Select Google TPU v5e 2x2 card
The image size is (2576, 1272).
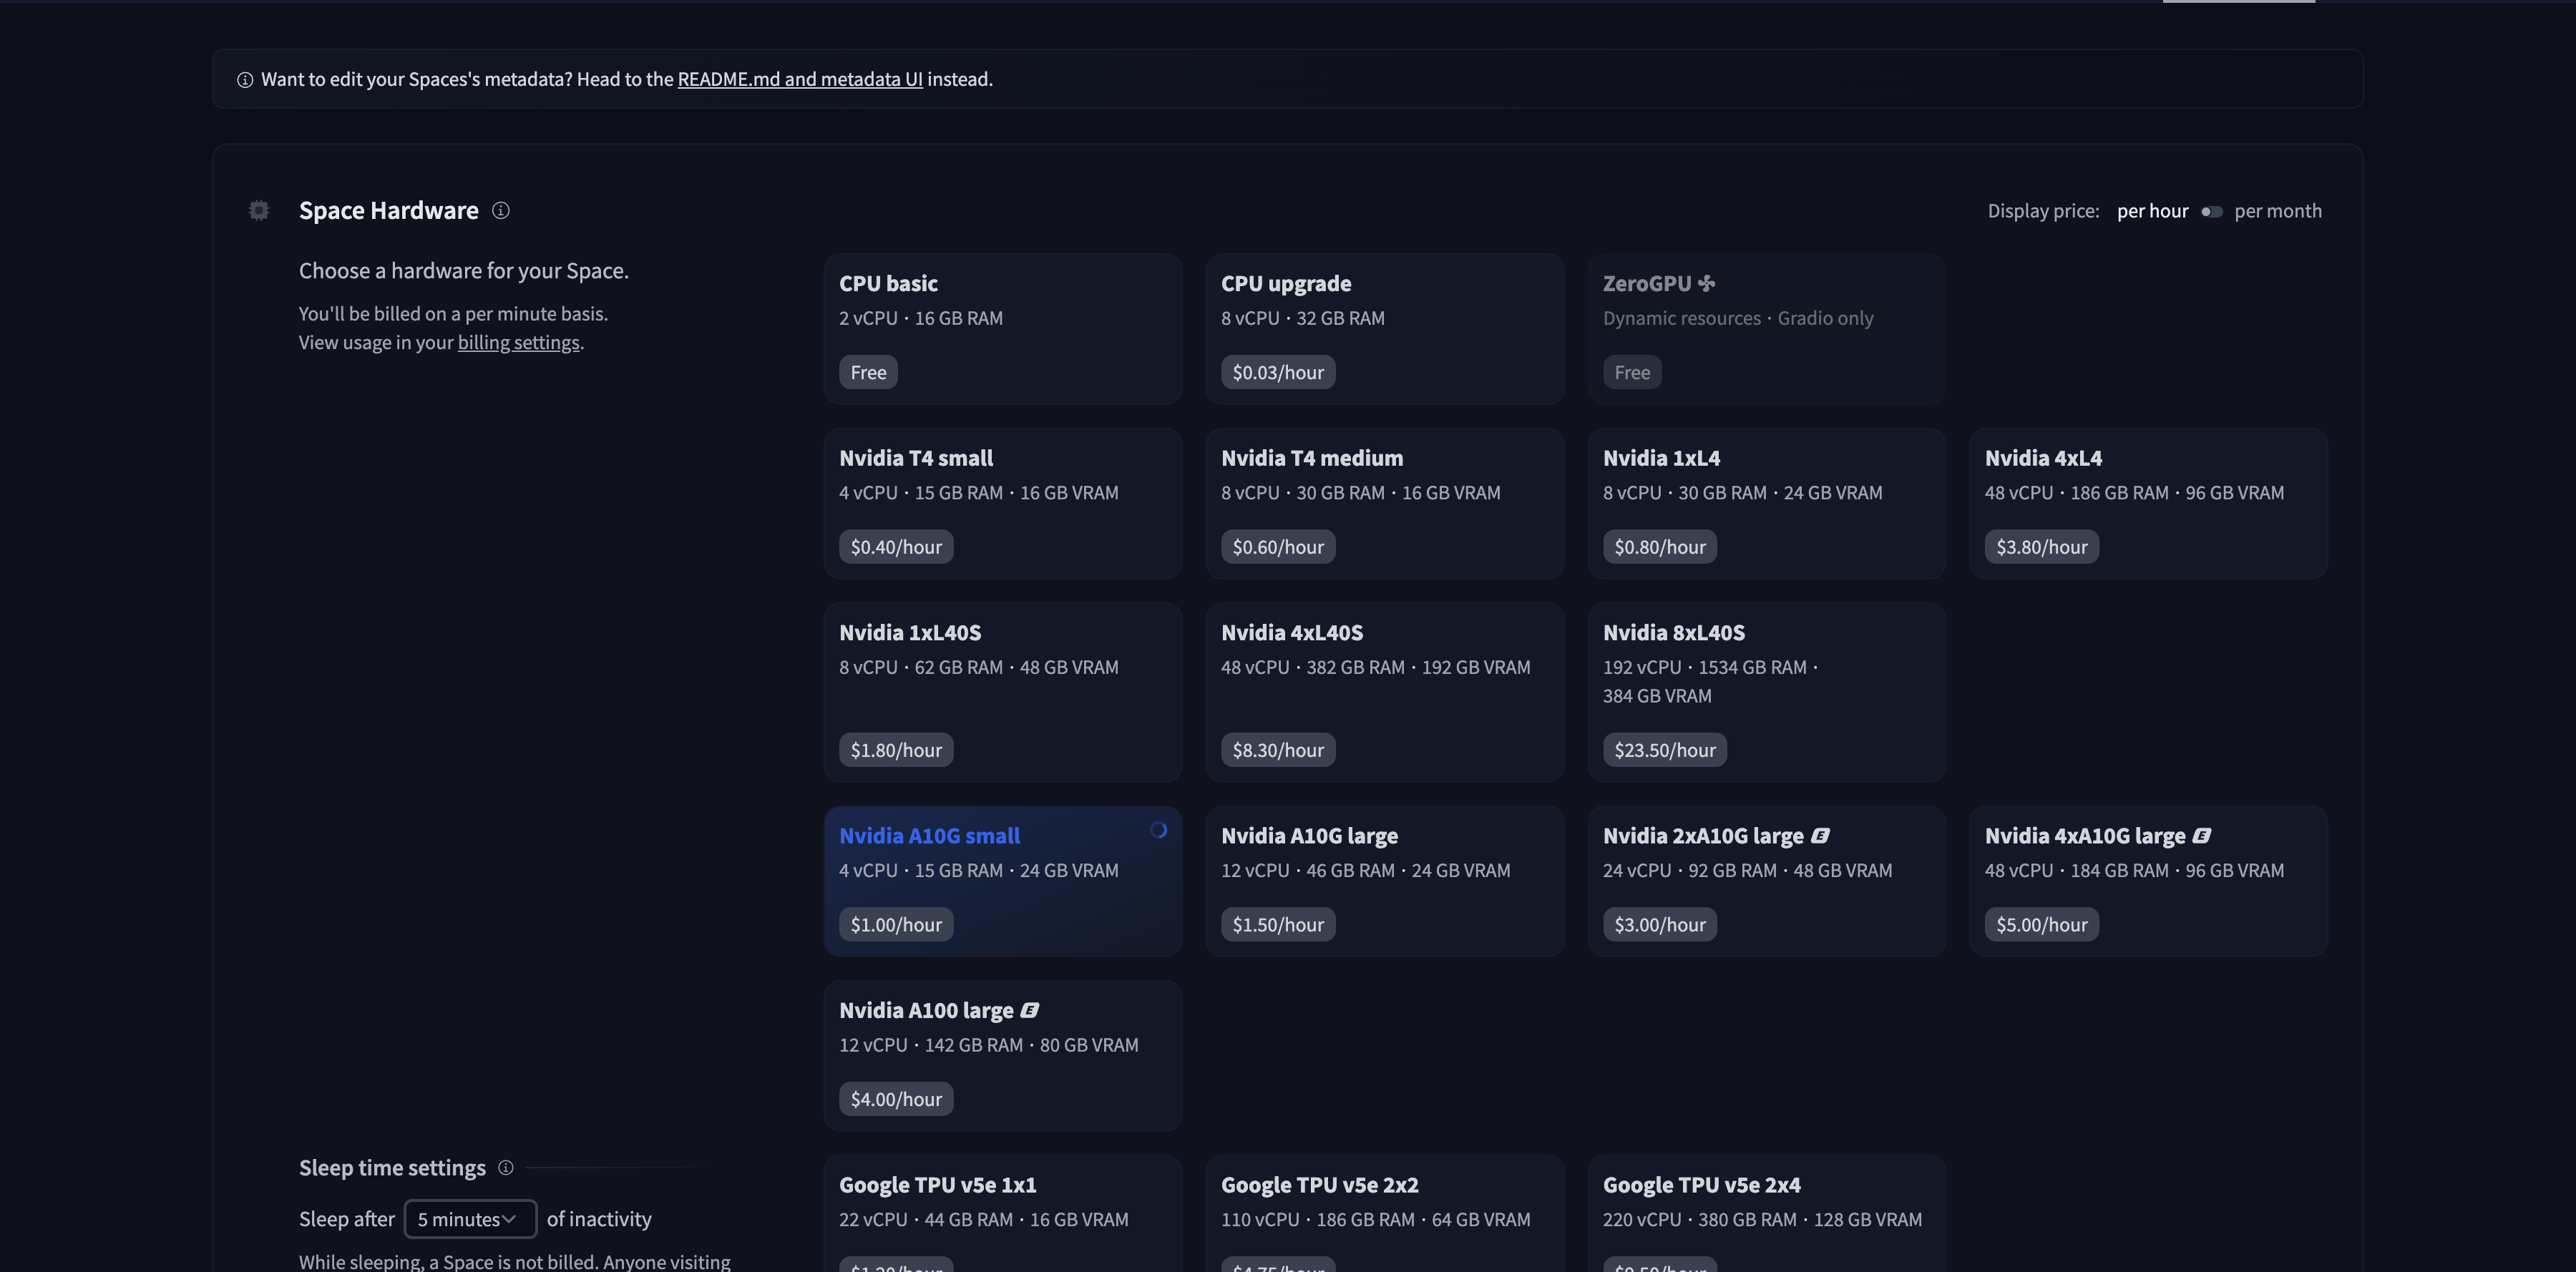1384,1214
